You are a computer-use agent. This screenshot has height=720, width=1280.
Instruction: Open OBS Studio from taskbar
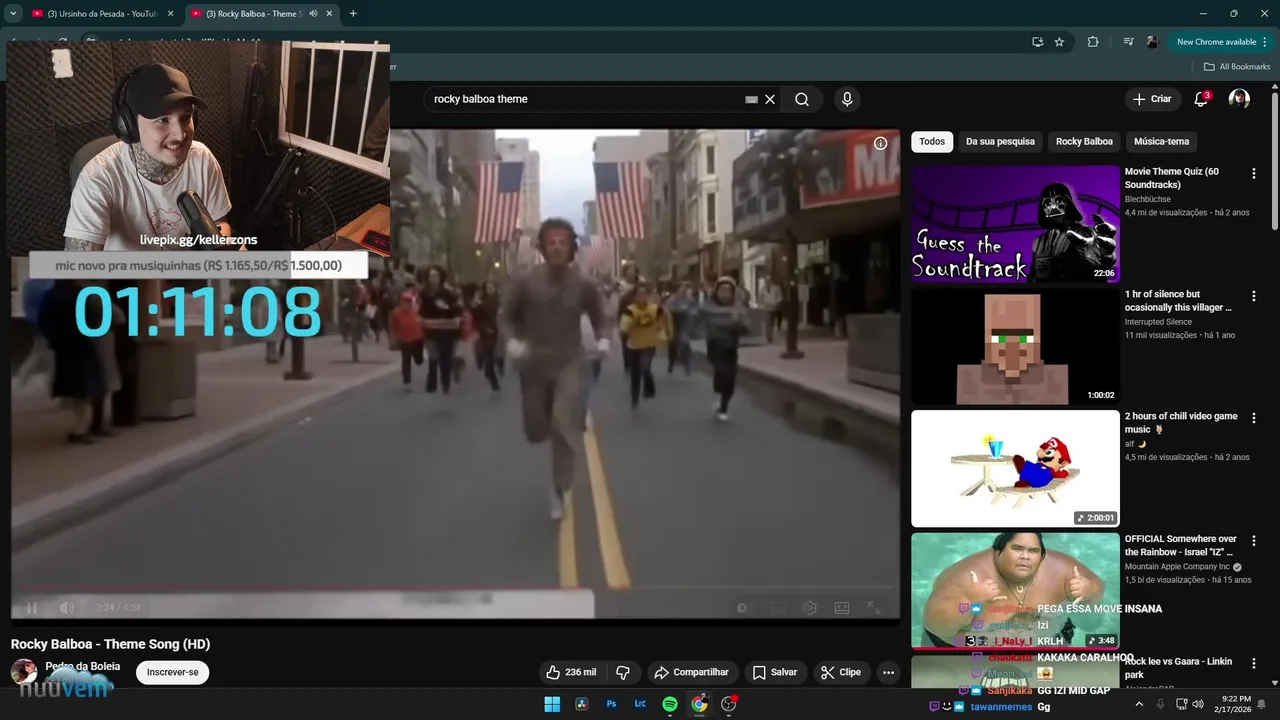click(x=729, y=704)
